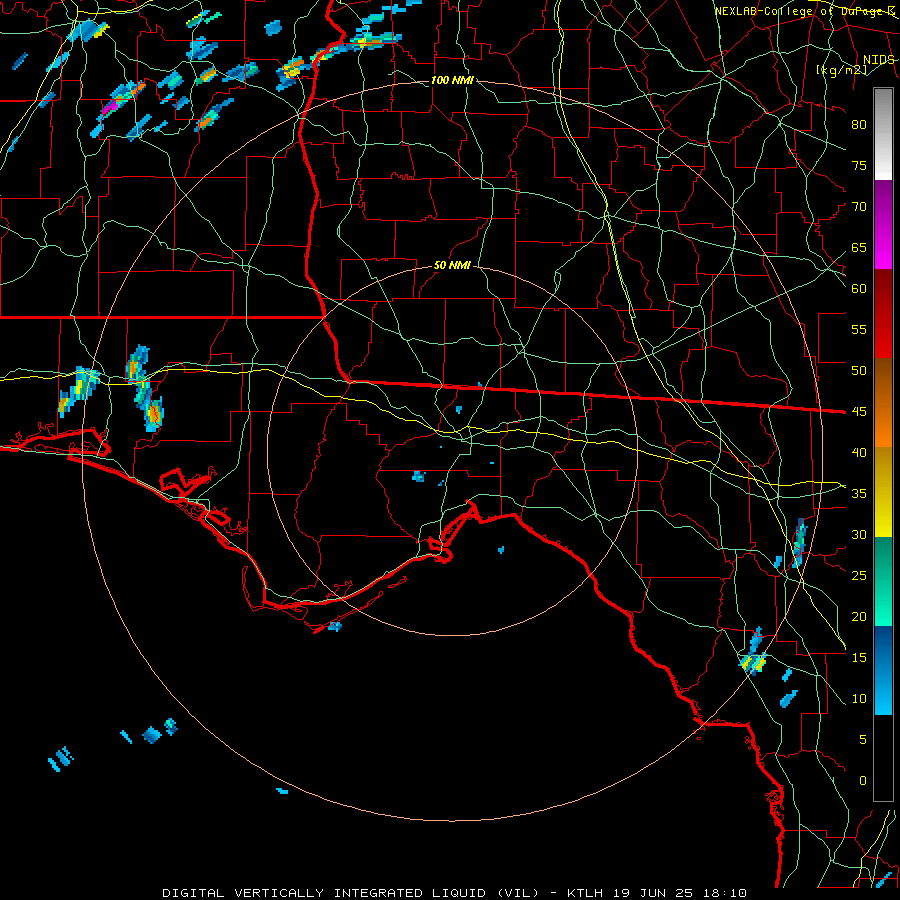Screen dimensions: 900x900
Task: Select the magenta-purple segment of the color scale
Action: (x=883, y=224)
